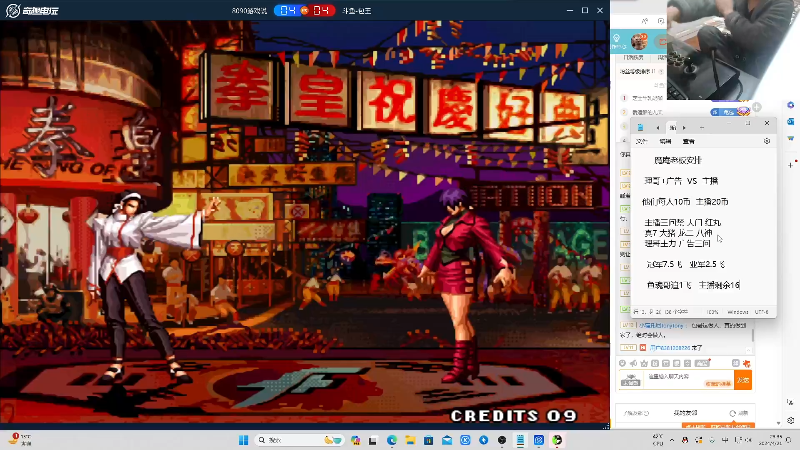
Task: Click the UTF-8 encoding in the Notepad status bar
Action: point(761,312)
